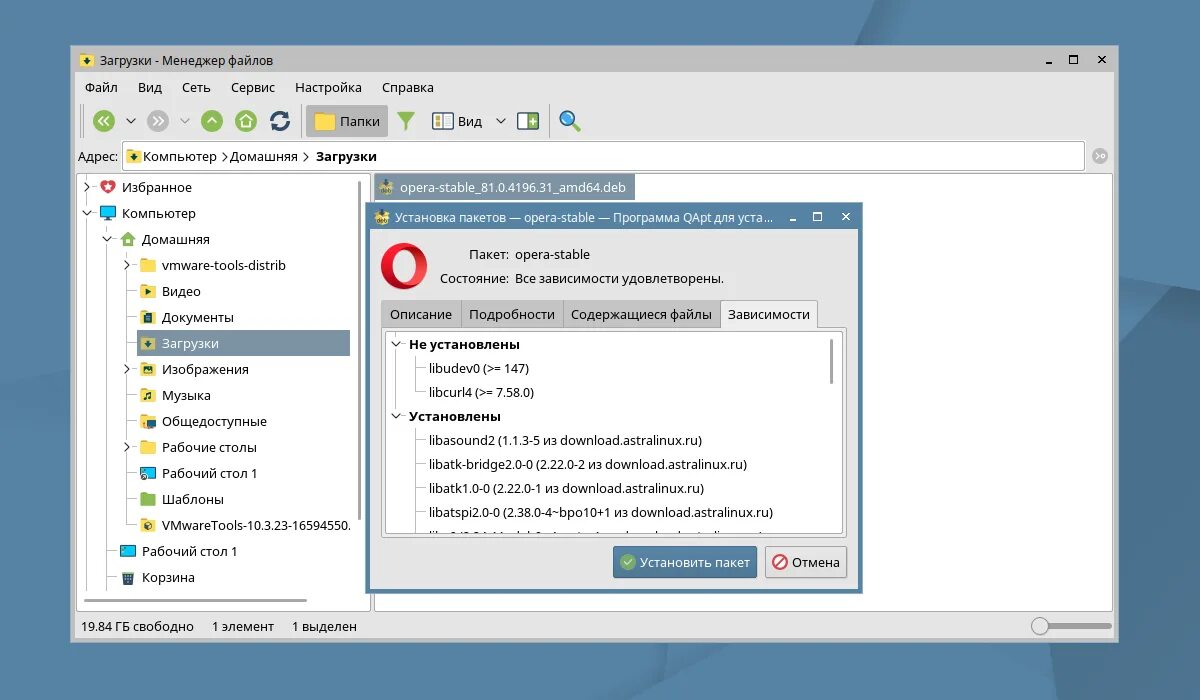
Task: Click the Opera logo in package dialog
Action: point(403,265)
